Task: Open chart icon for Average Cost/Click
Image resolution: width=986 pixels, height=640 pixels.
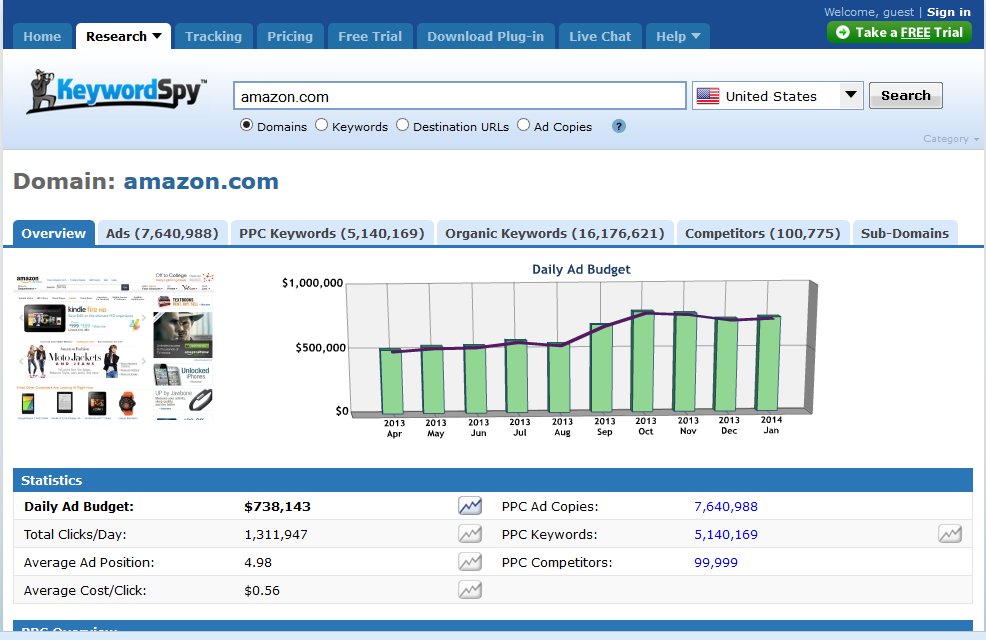Action: point(470,590)
